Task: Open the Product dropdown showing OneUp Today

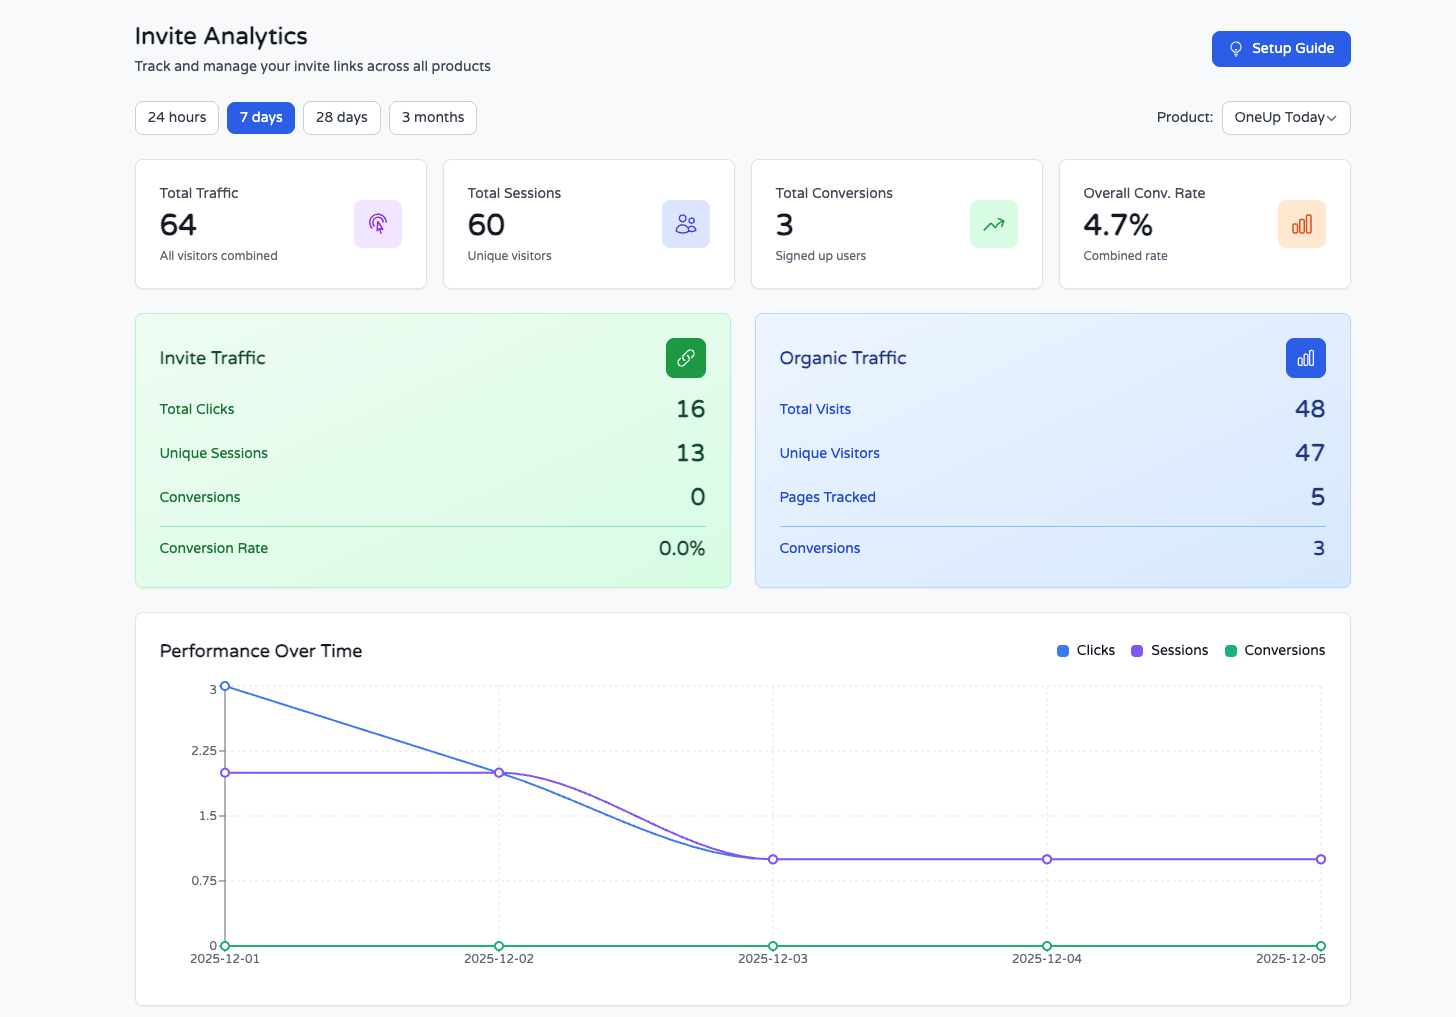Action: coord(1279,118)
